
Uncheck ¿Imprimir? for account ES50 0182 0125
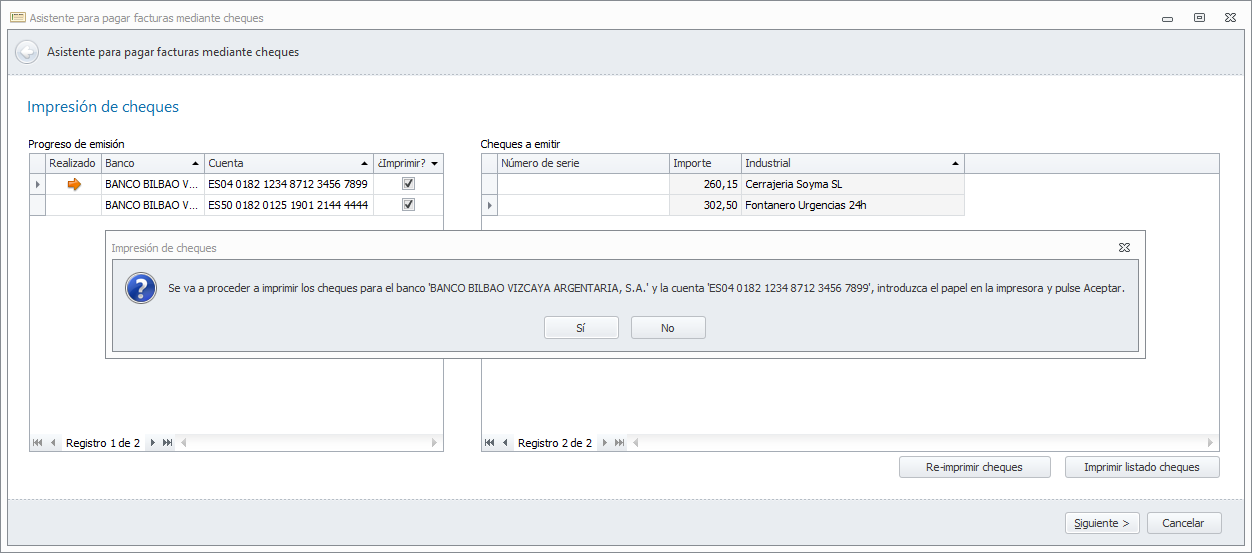click(408, 205)
